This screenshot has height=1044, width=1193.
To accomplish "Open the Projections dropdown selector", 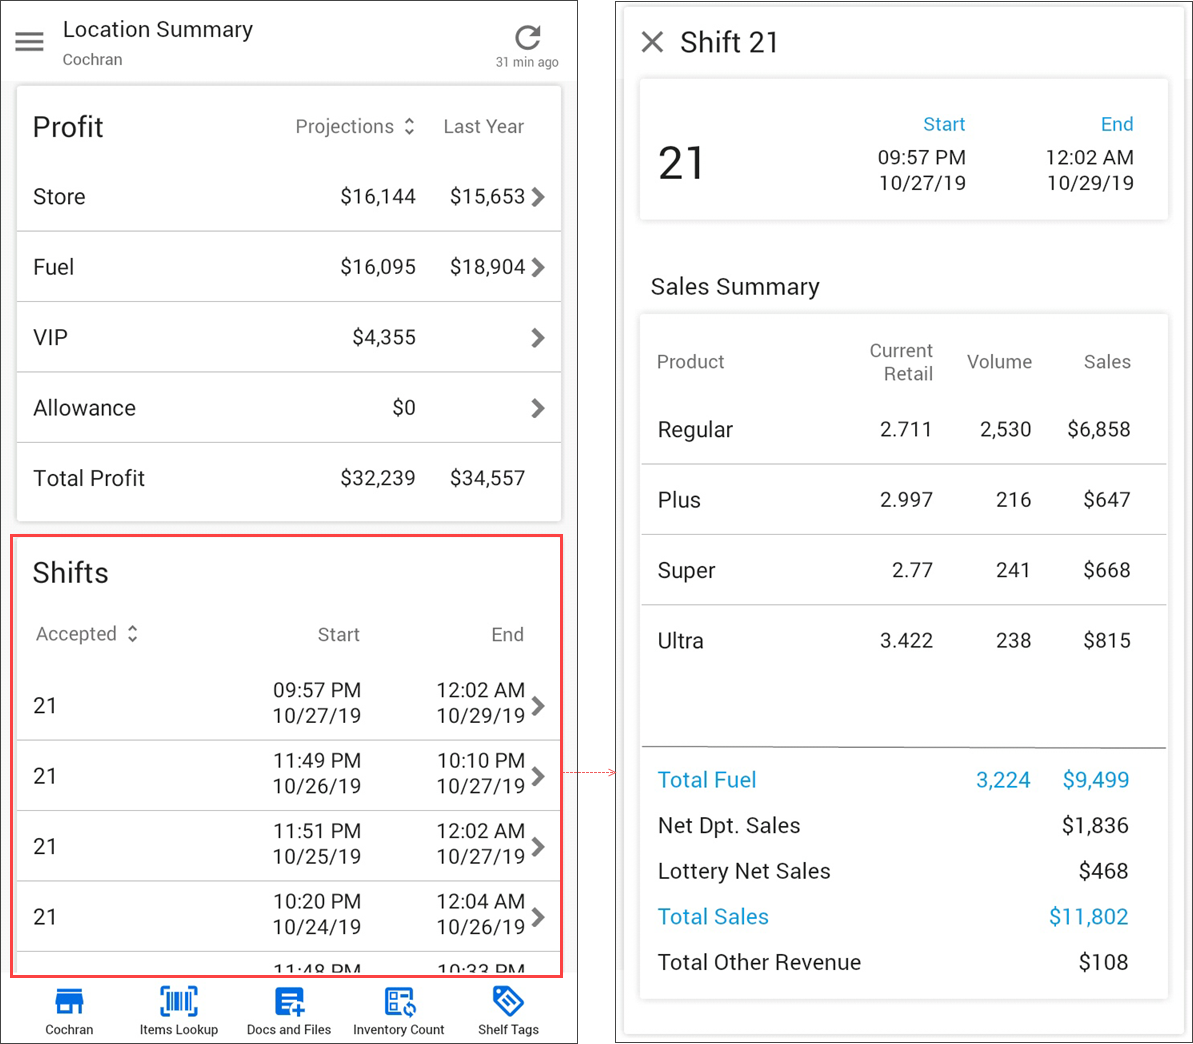I will coord(355,127).
